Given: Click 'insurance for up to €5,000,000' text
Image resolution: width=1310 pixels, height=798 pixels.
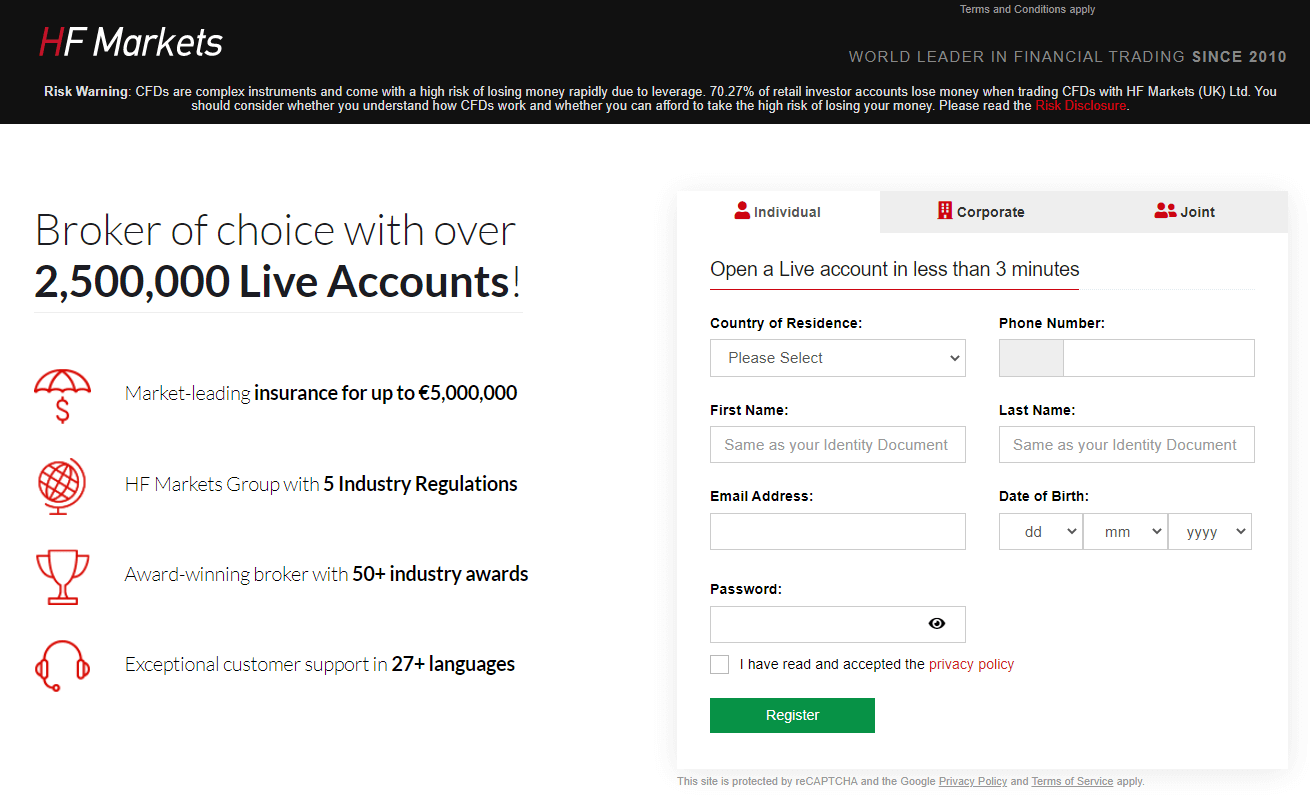Looking at the screenshot, I should tap(386, 393).
